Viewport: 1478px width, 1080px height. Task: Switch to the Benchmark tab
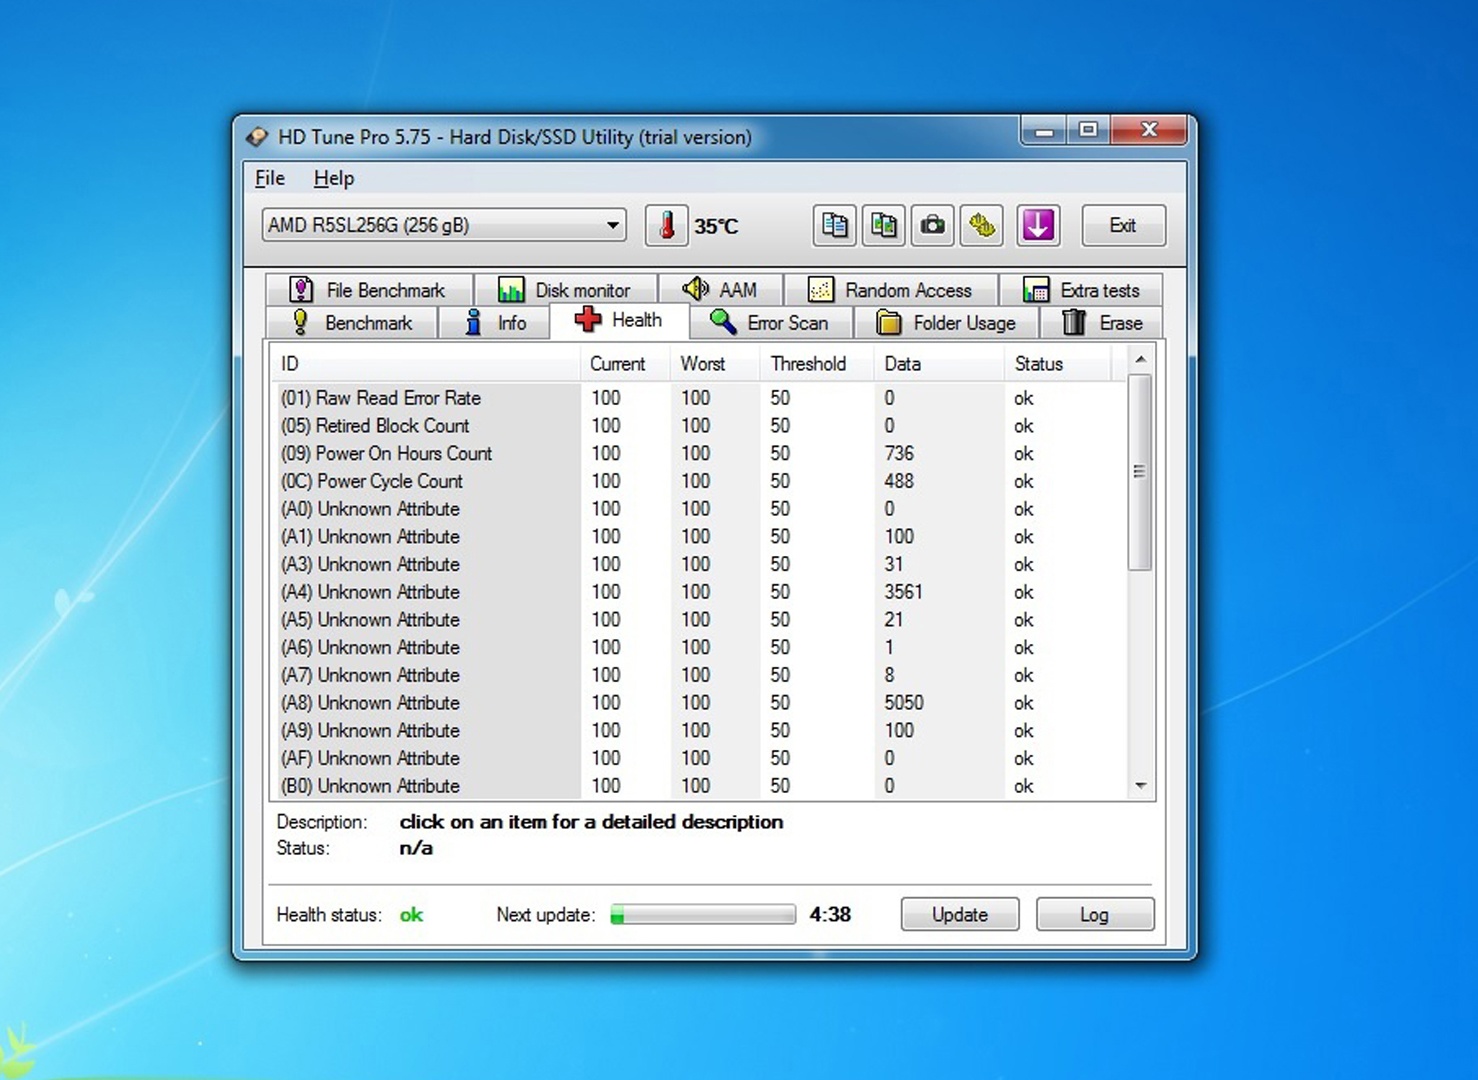(352, 323)
